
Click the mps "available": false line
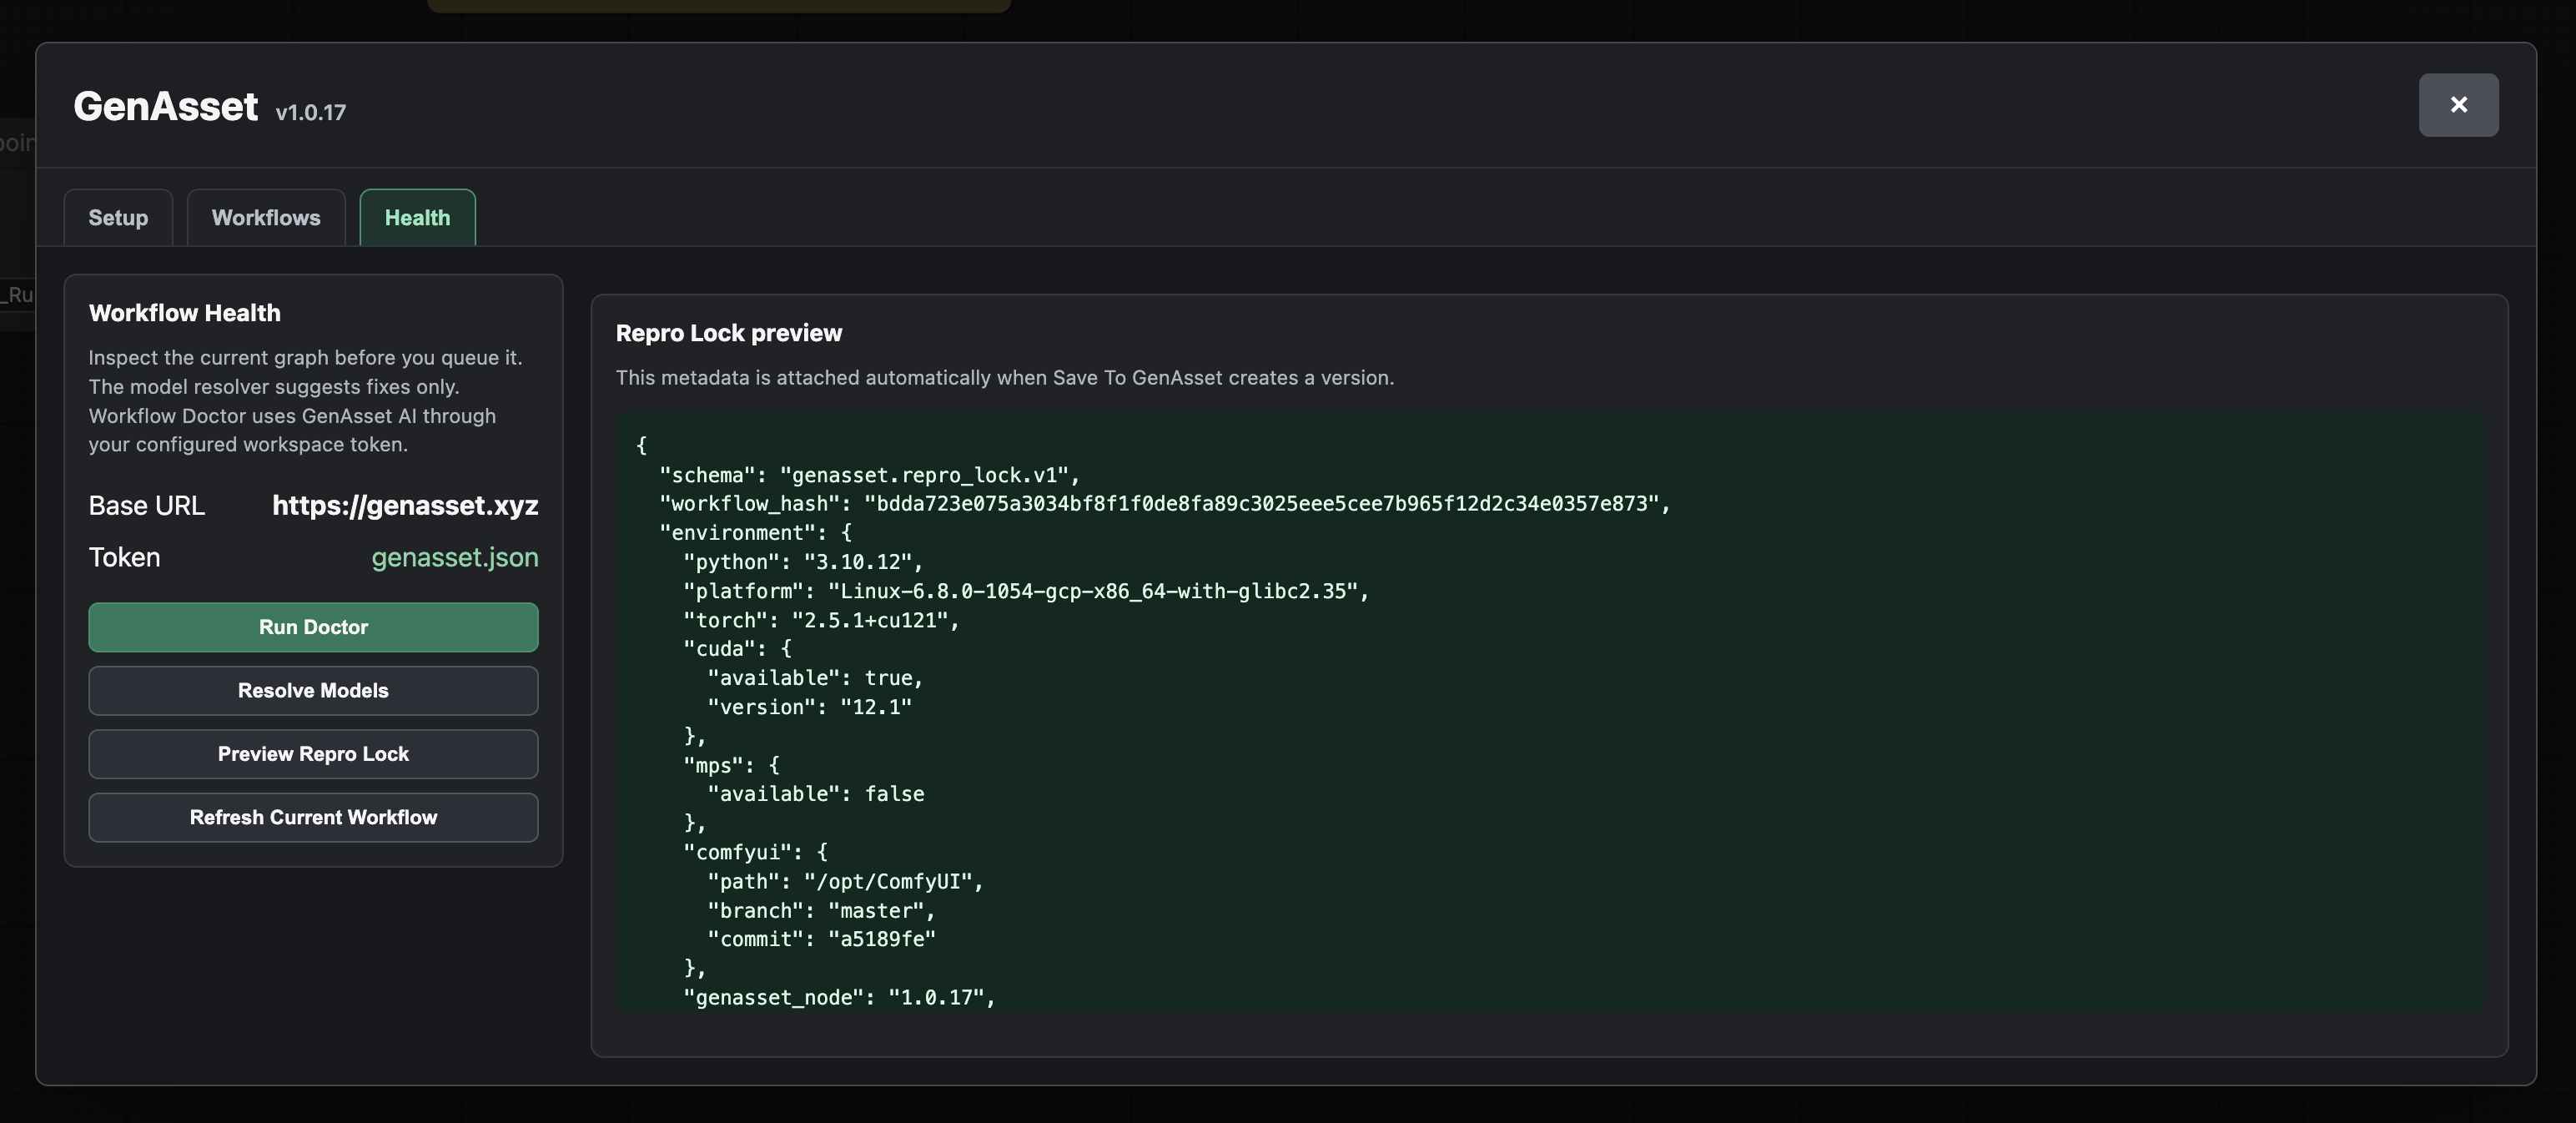pos(816,794)
